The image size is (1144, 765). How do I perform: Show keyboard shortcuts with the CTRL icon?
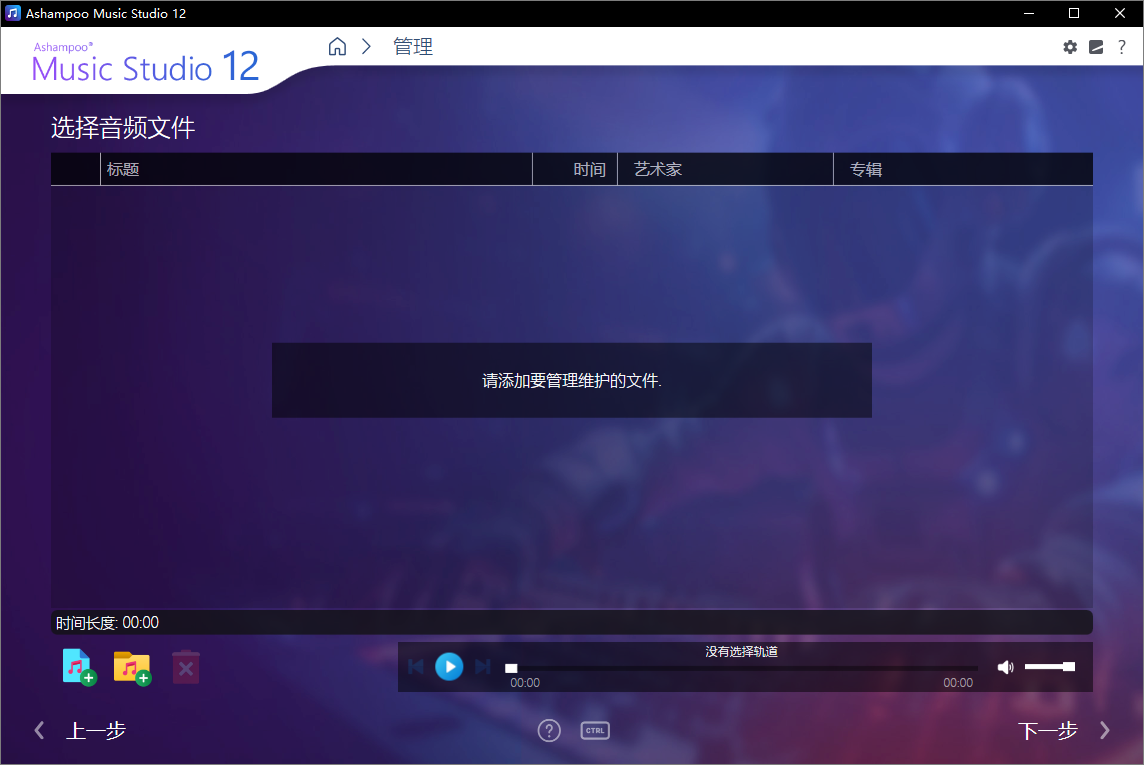click(595, 730)
